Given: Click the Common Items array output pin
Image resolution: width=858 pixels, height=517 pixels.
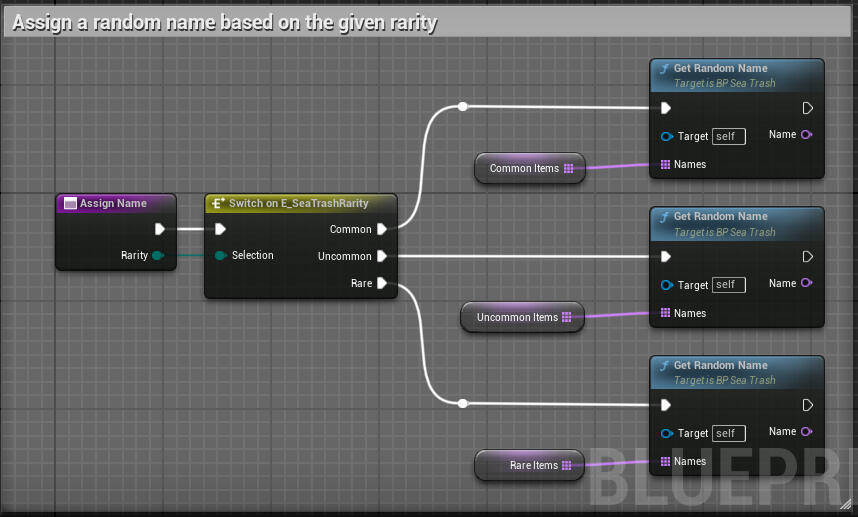Looking at the screenshot, I should coord(568,169).
